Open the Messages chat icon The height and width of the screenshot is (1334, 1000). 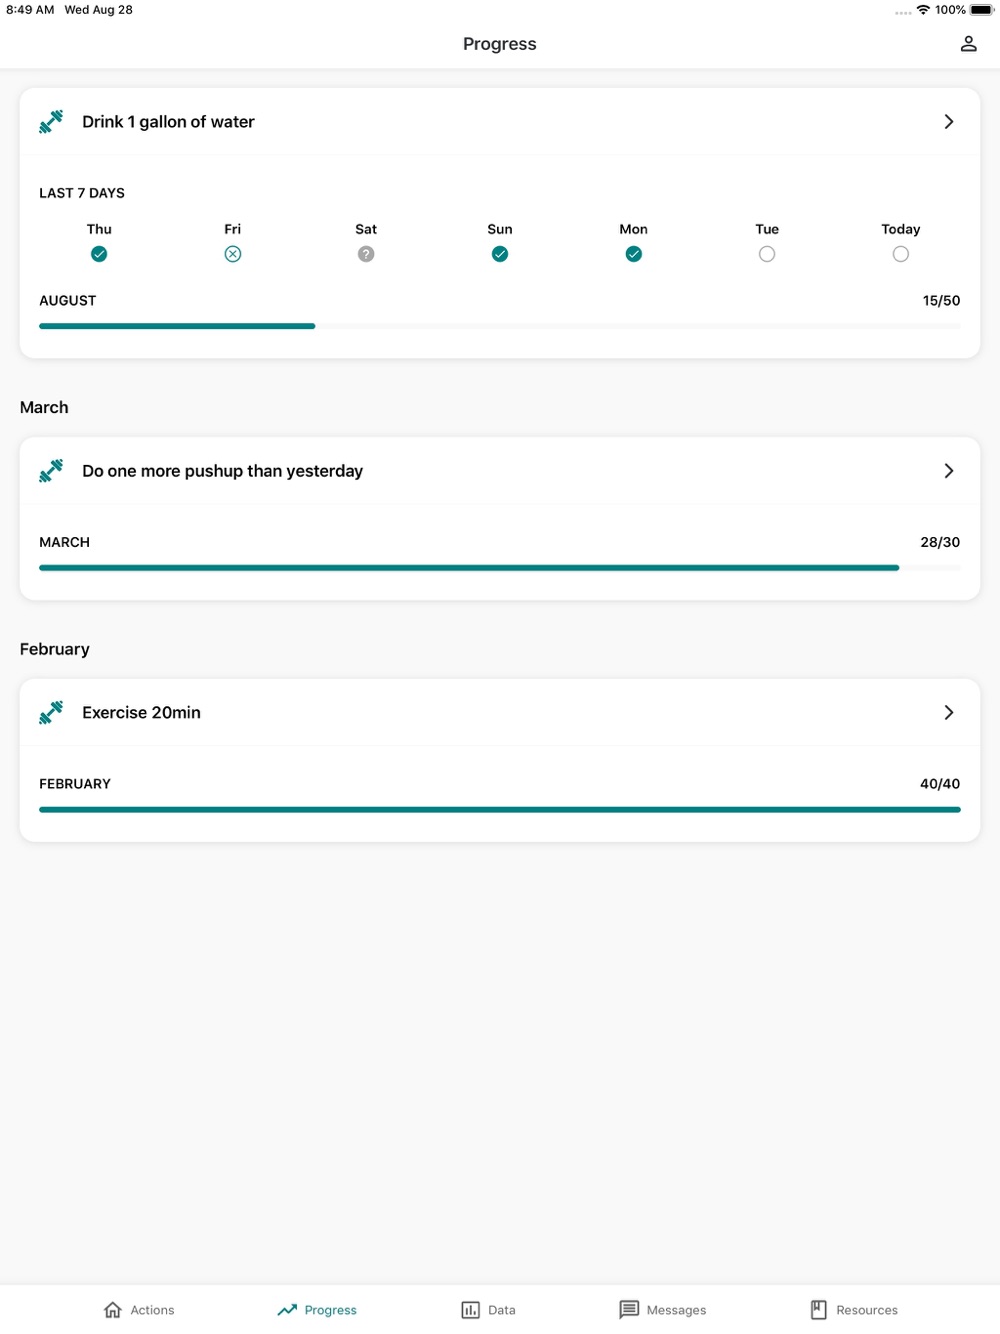point(629,1309)
